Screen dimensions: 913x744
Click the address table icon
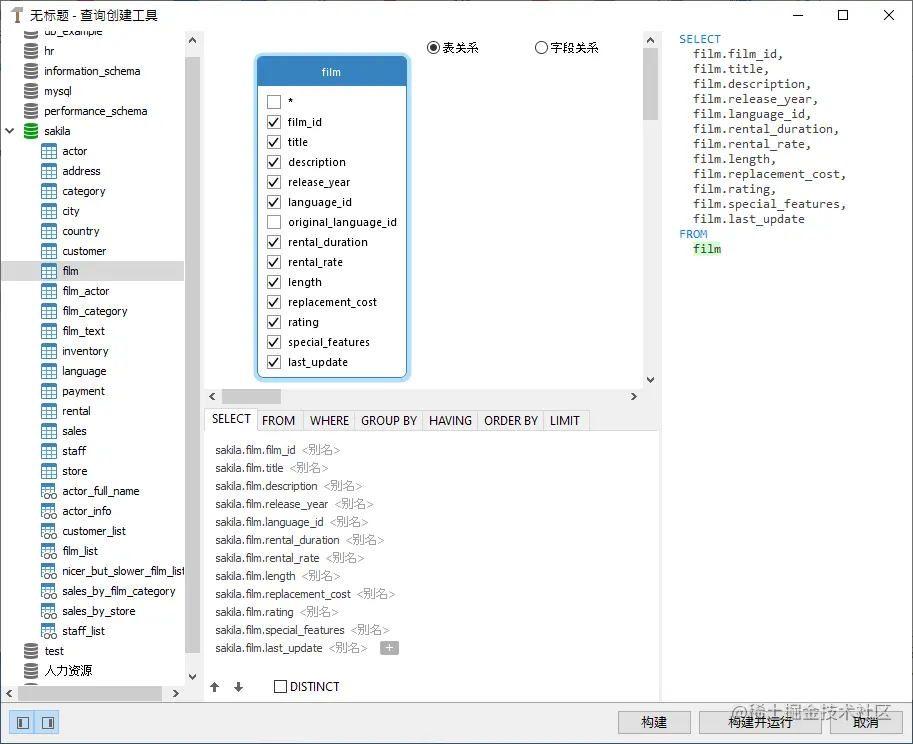49,171
